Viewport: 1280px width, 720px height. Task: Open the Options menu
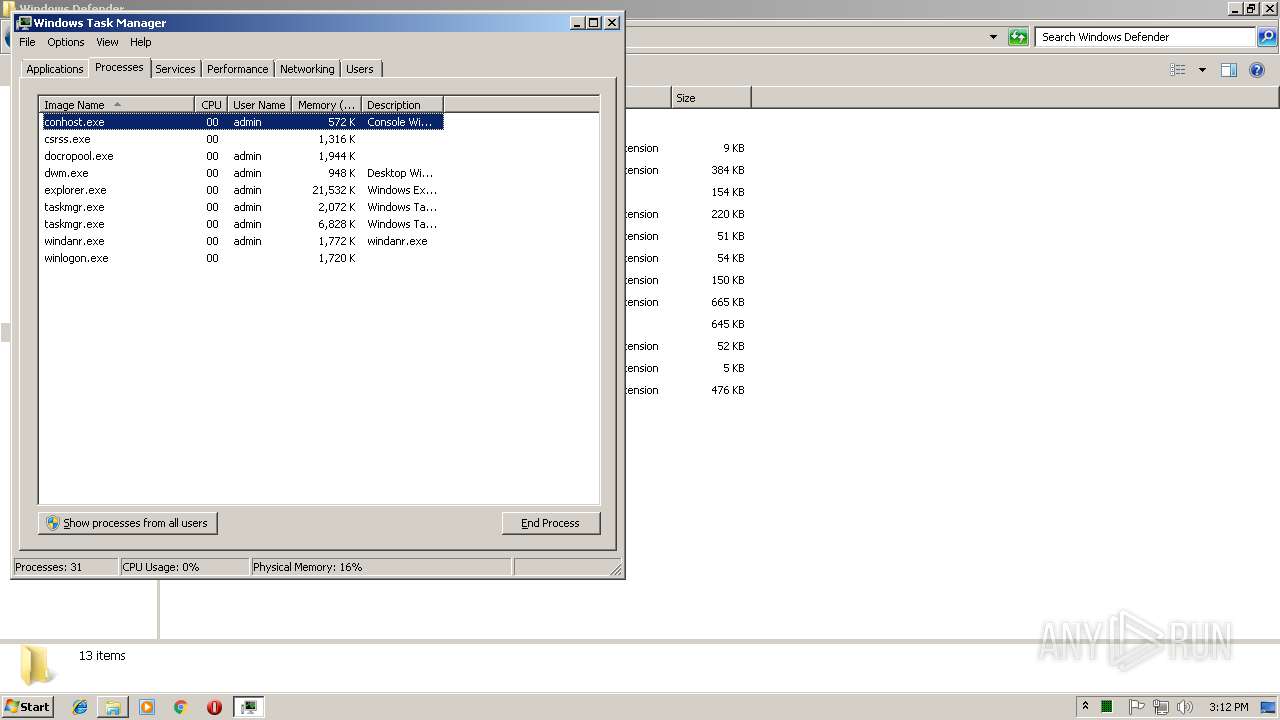pyautogui.click(x=66, y=42)
